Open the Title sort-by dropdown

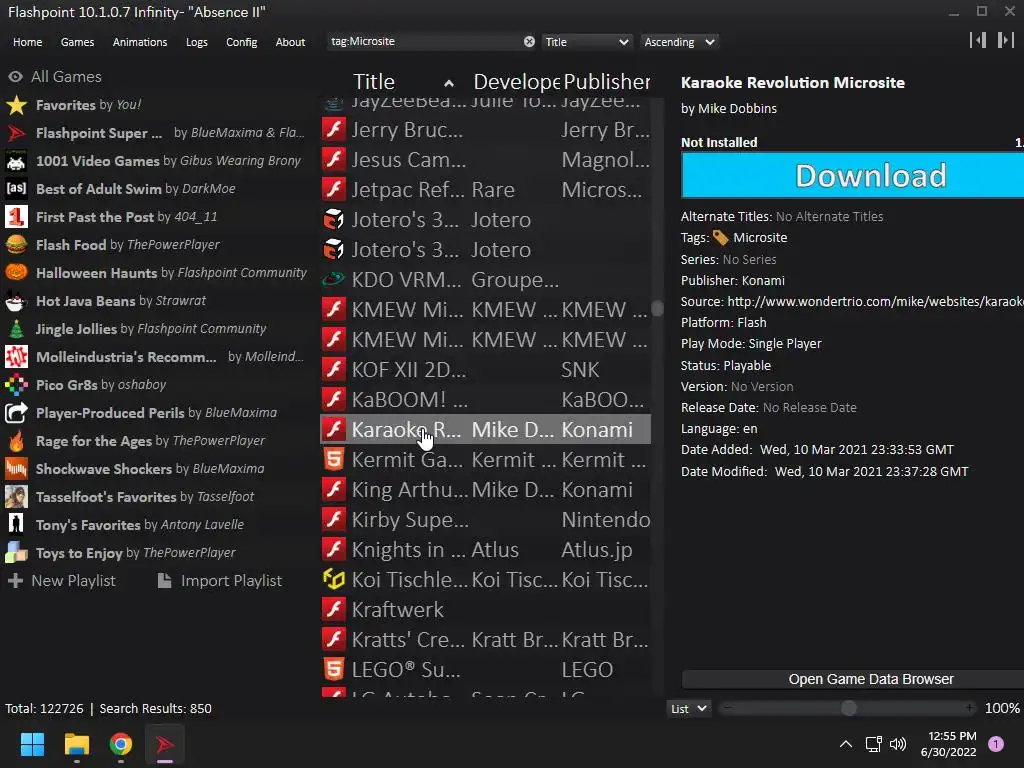pyautogui.click(x=586, y=42)
